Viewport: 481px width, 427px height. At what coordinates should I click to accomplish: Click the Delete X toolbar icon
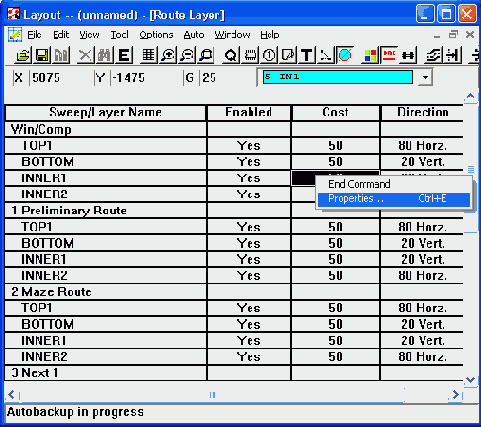[85, 55]
